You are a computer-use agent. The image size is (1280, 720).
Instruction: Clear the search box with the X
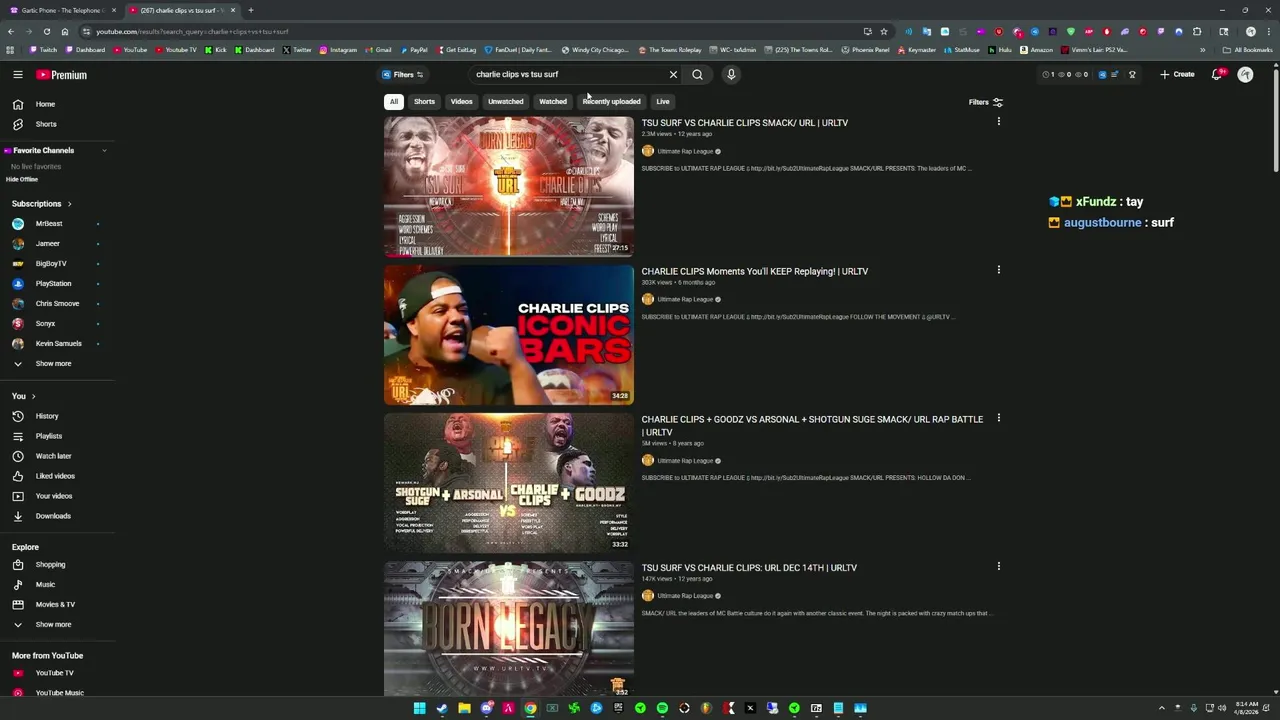click(673, 74)
